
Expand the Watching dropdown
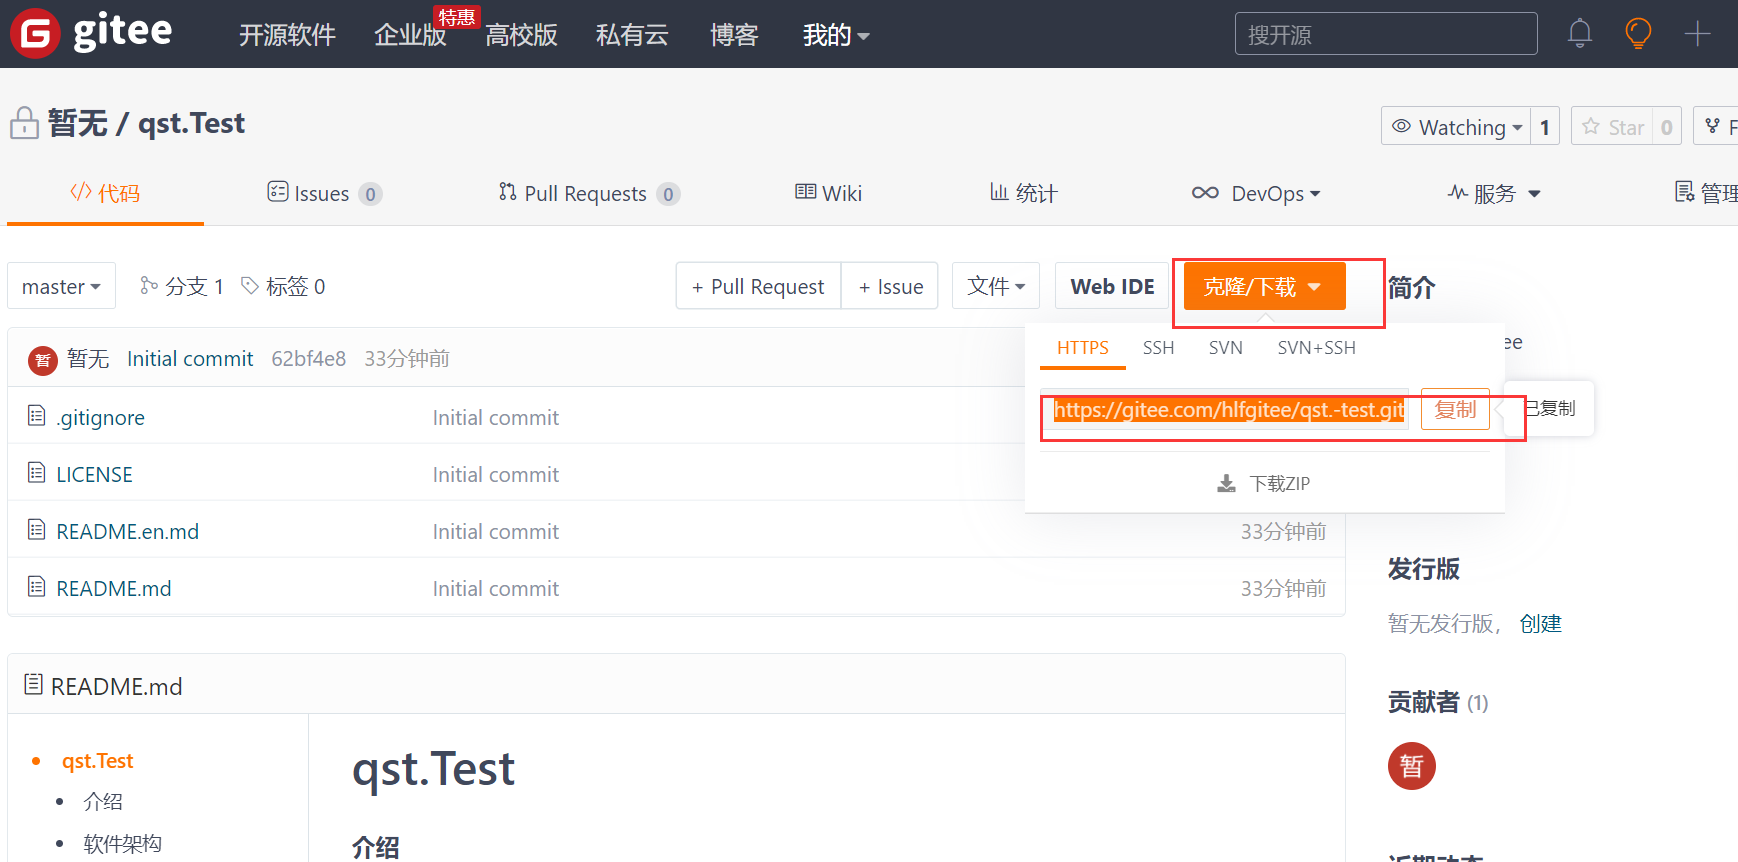(x=1456, y=126)
